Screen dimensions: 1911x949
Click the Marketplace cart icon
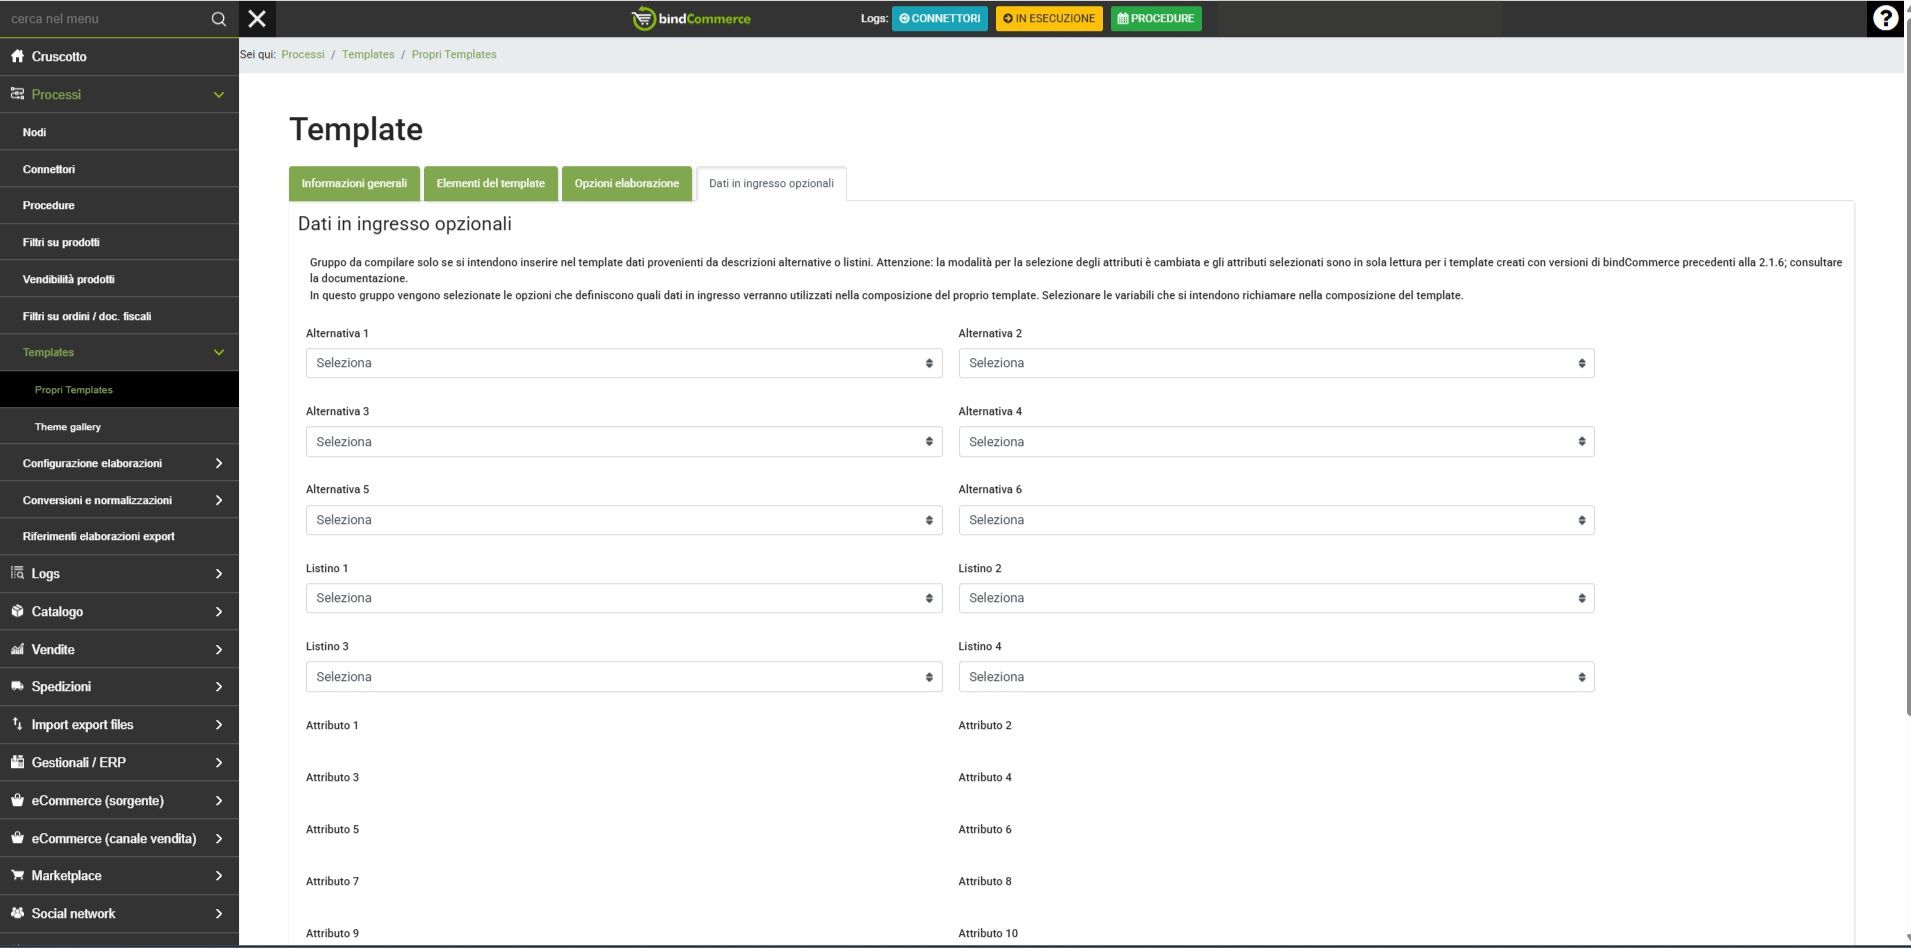pos(17,876)
